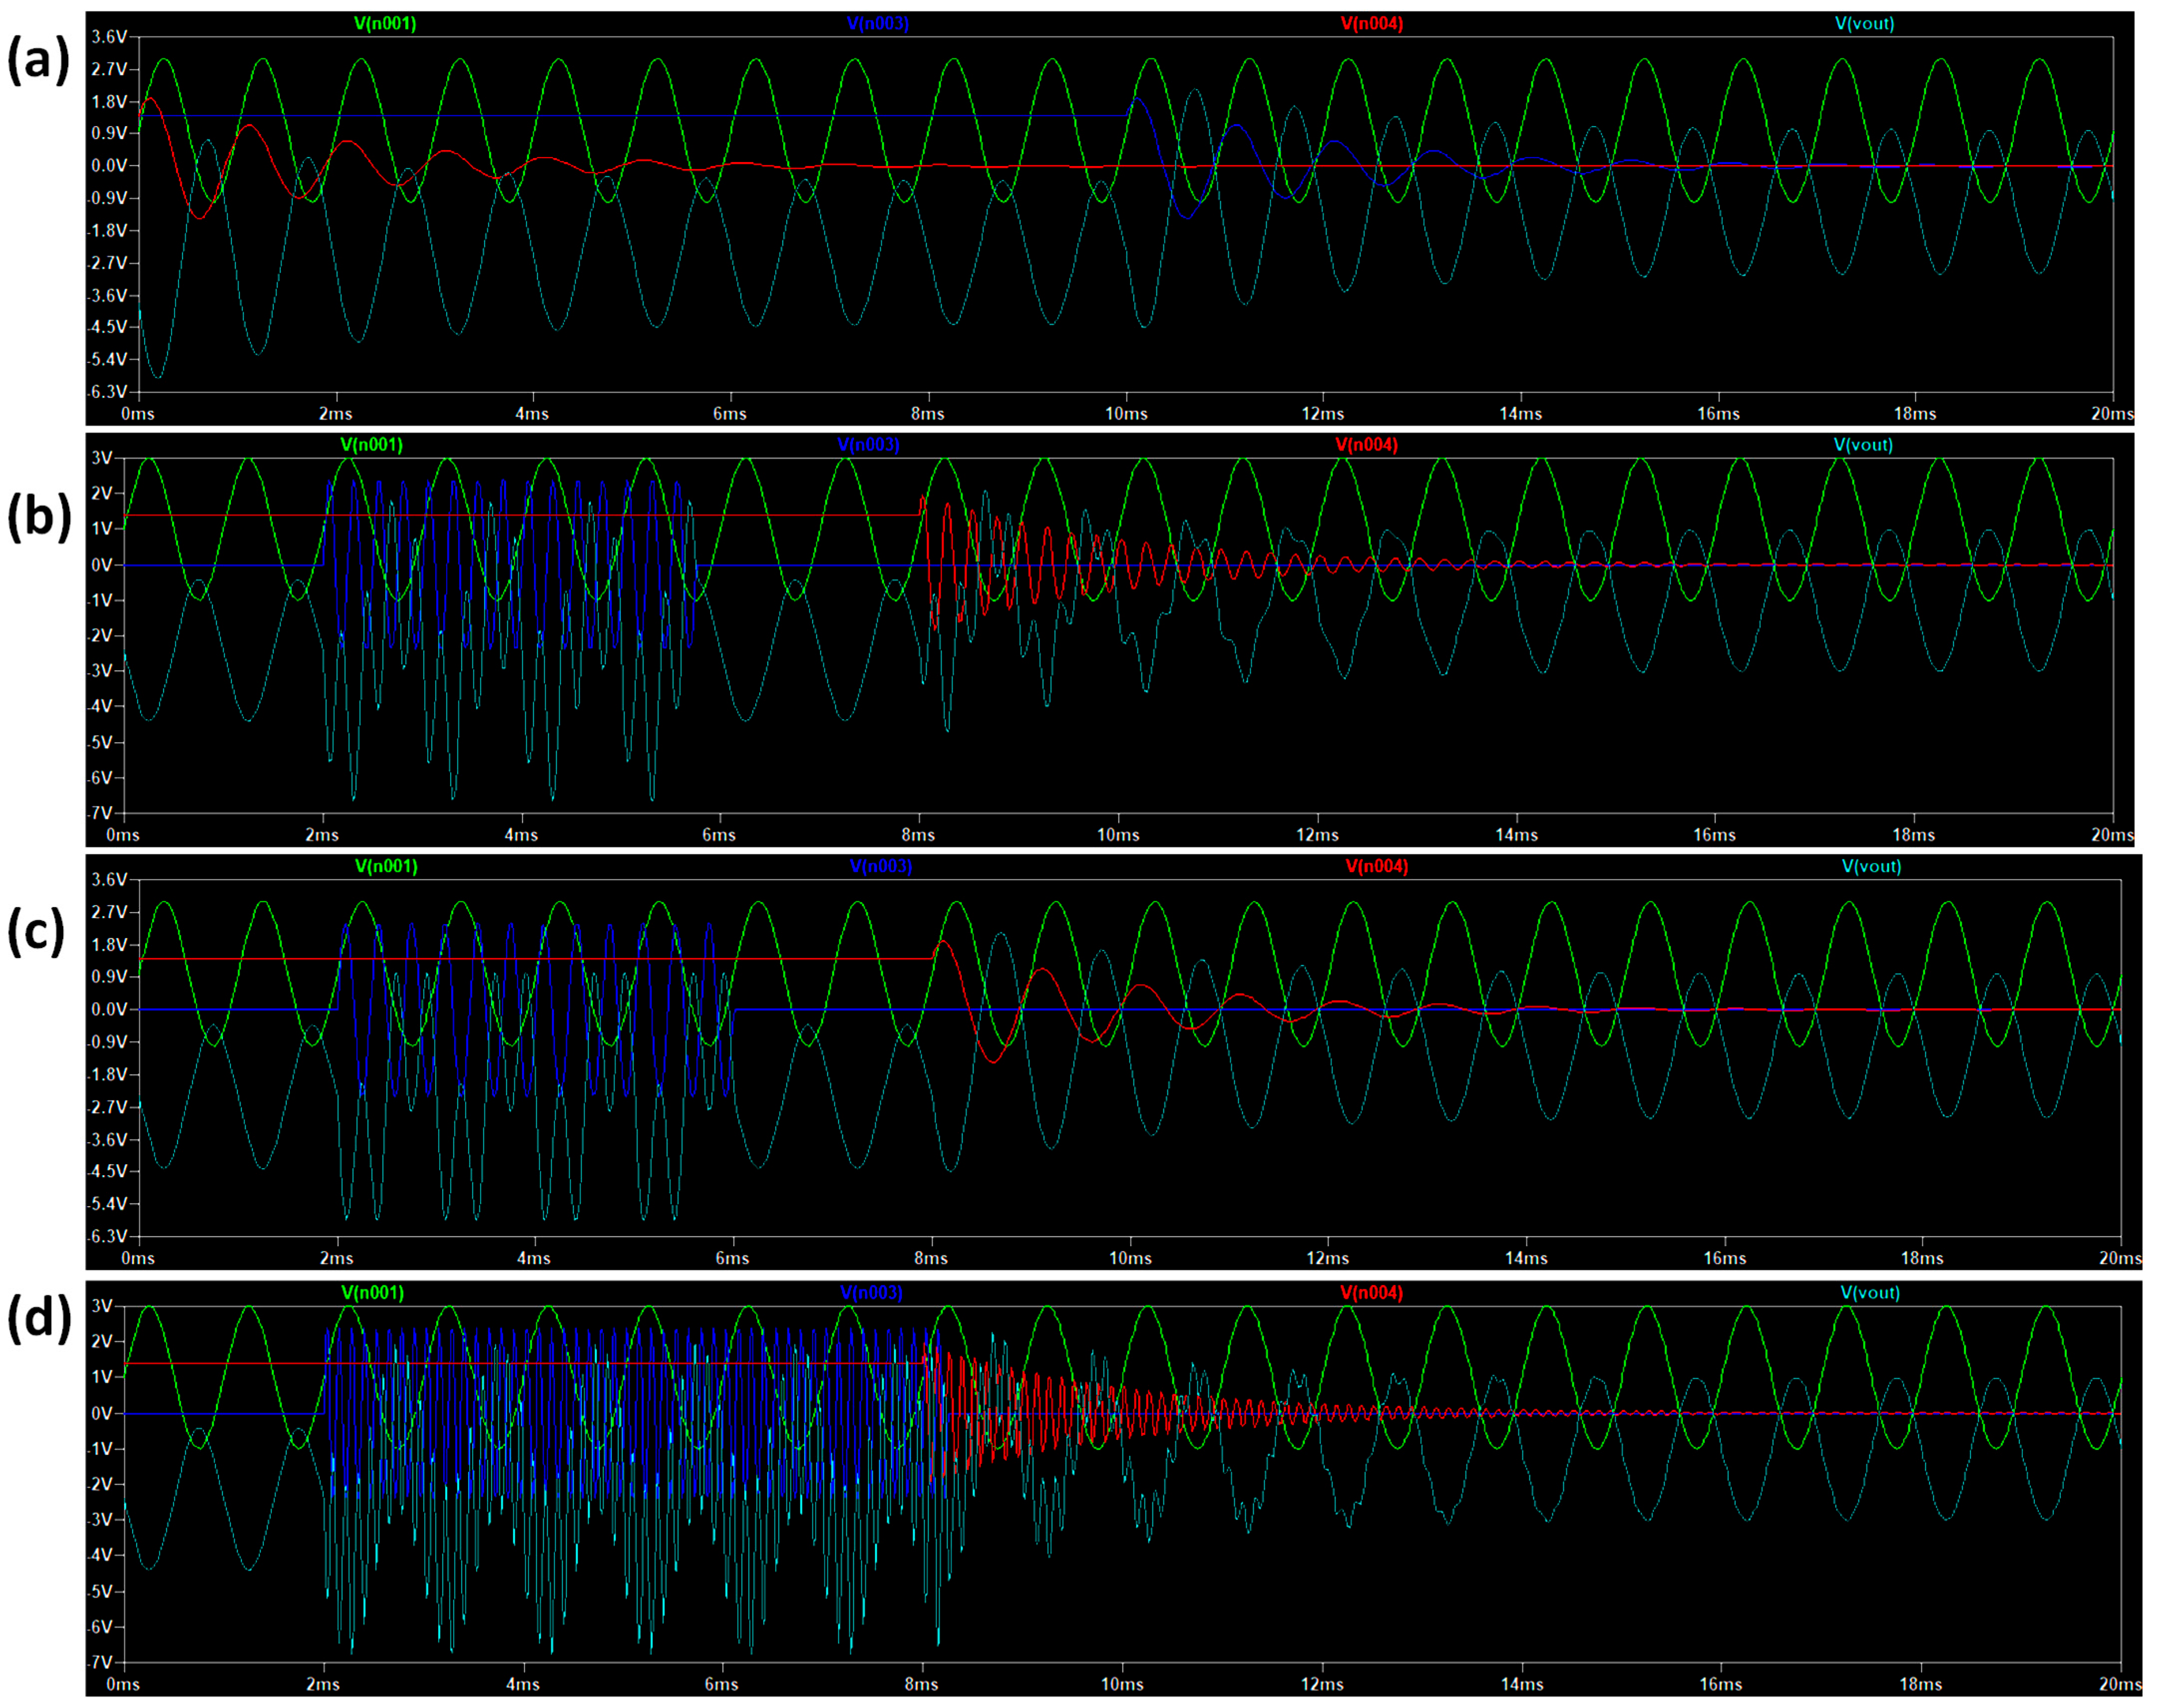Click V(n003) trace label in plot (a)
Screen dimensions: 2157x1708
(877, 23)
